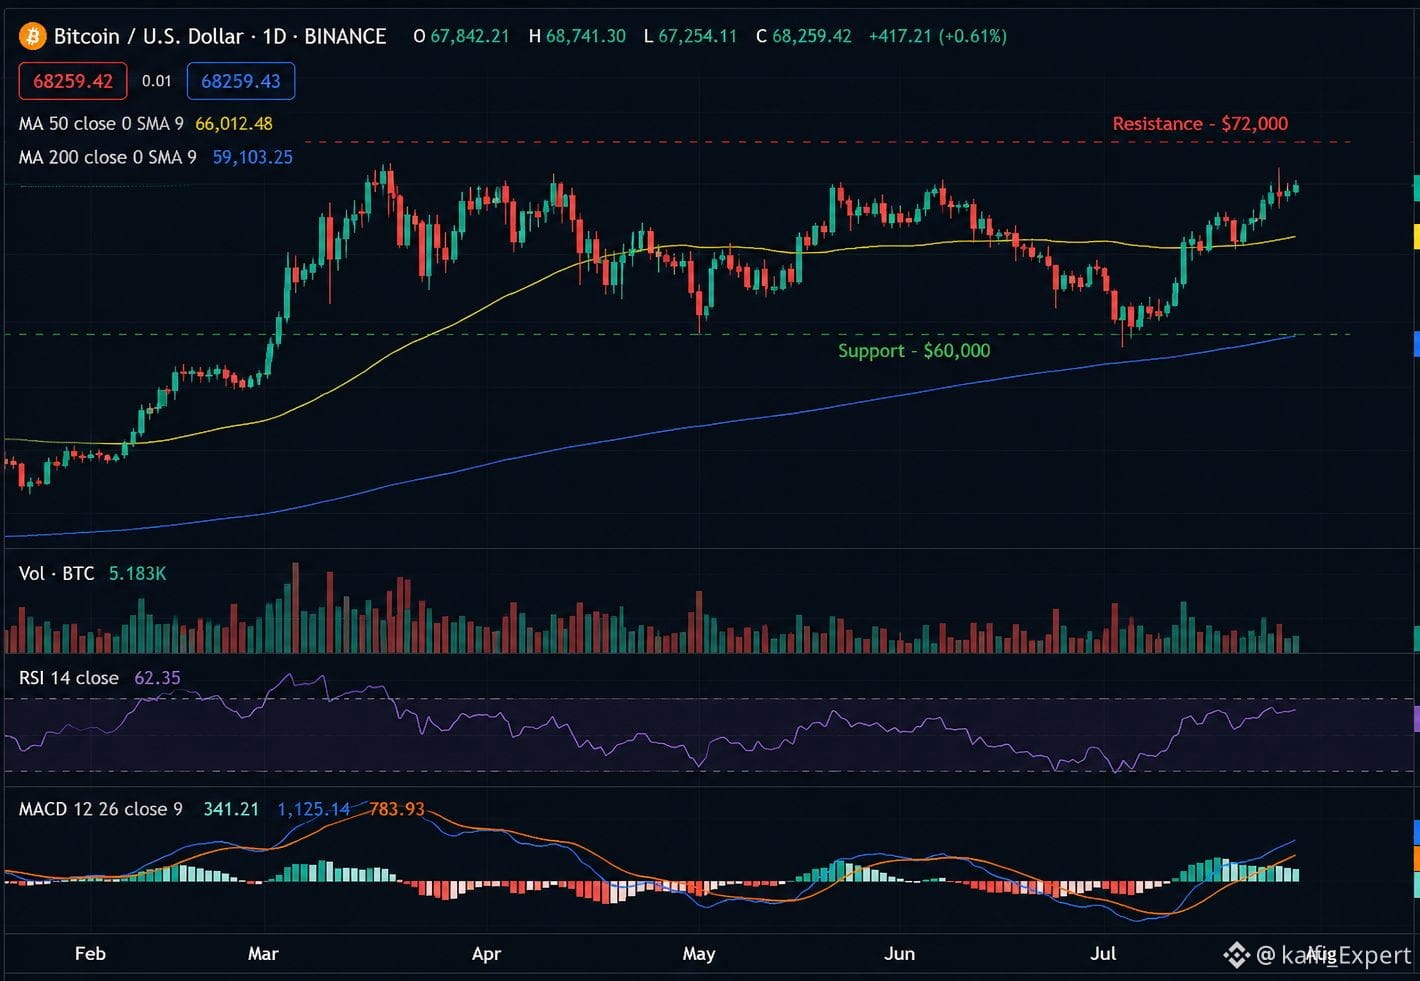Select the MA 50 close indicator legend
The image size is (1420, 981).
[x=101, y=124]
